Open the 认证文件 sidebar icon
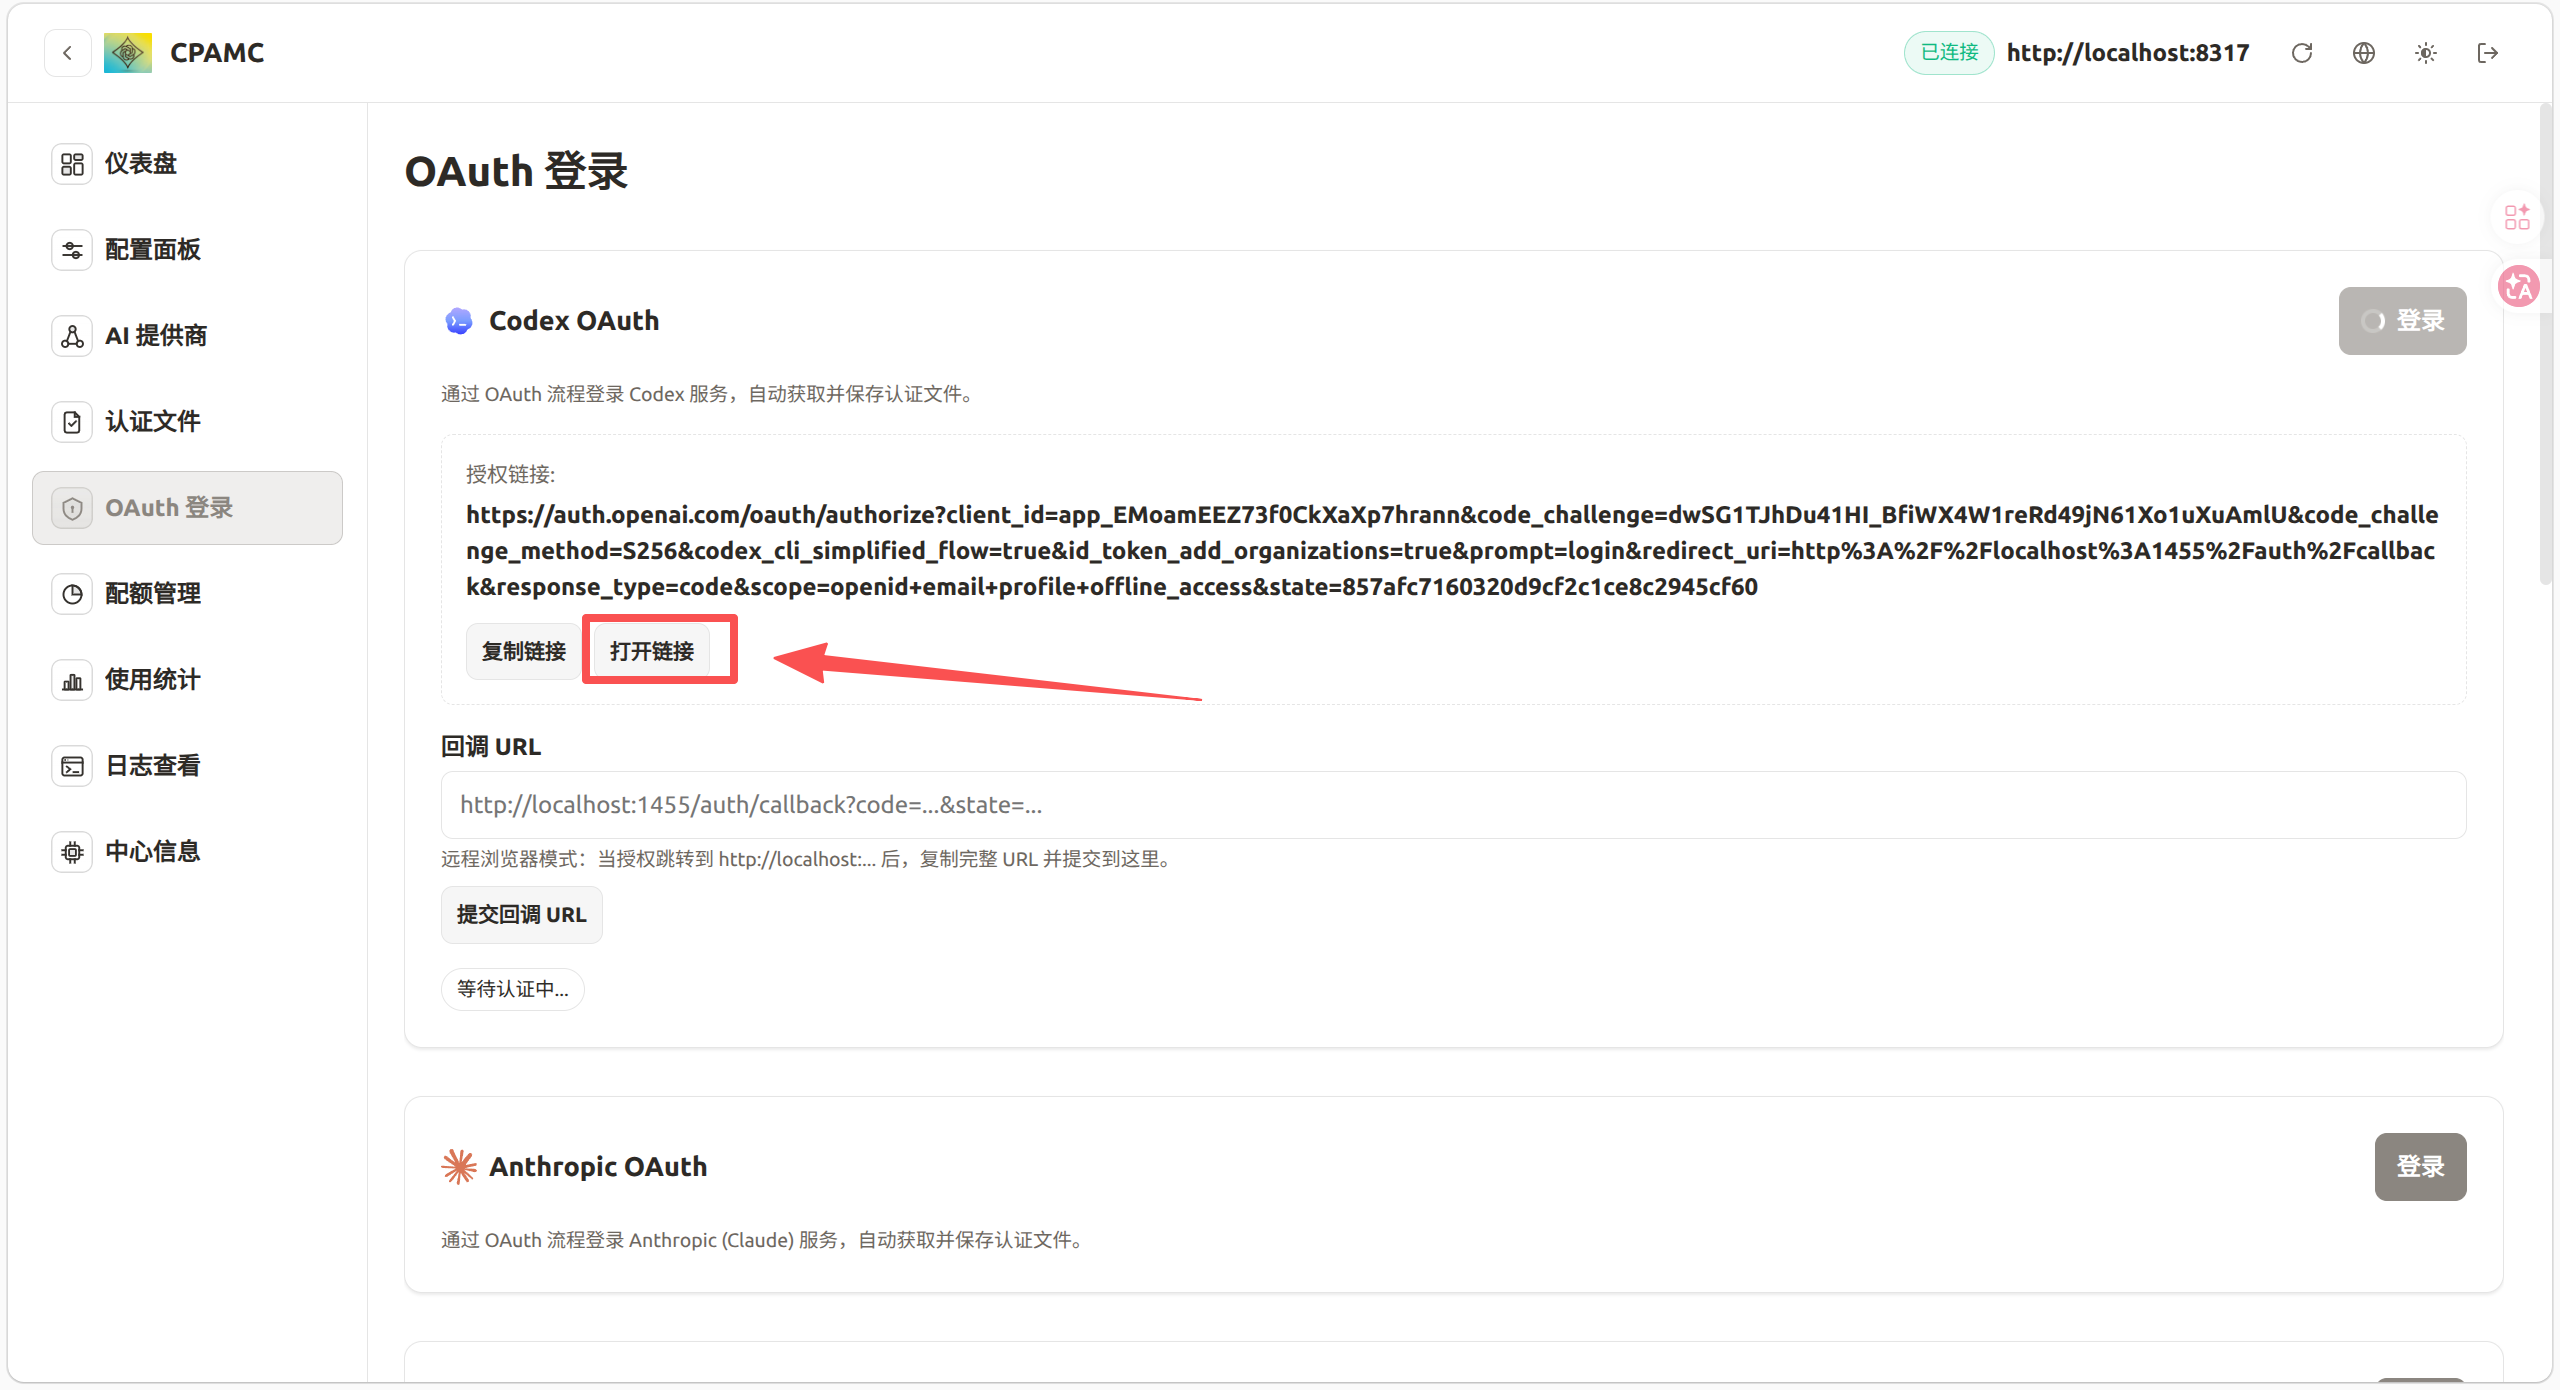 (x=71, y=421)
